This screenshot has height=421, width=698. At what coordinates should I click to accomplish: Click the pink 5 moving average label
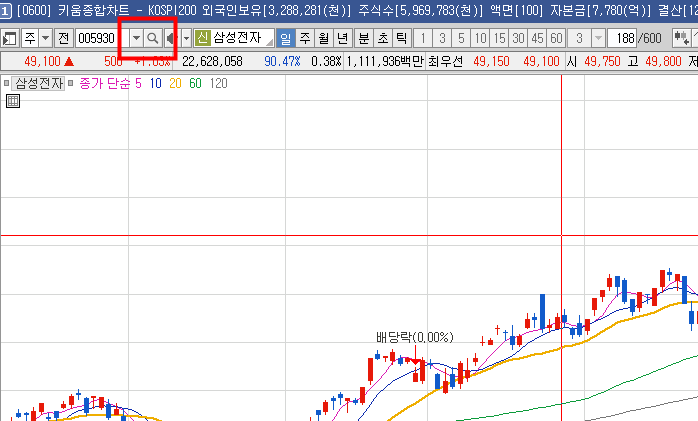click(x=138, y=83)
